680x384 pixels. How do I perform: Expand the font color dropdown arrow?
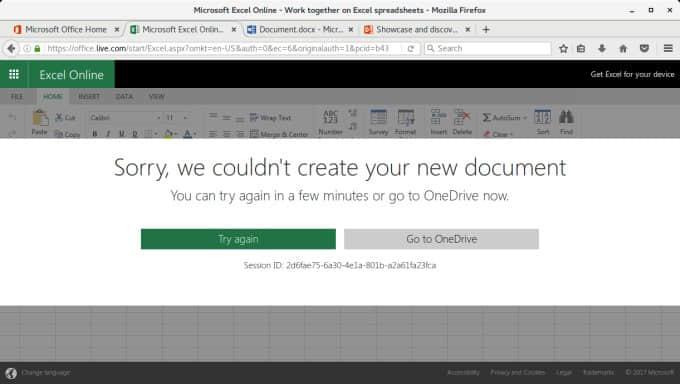[195, 134]
